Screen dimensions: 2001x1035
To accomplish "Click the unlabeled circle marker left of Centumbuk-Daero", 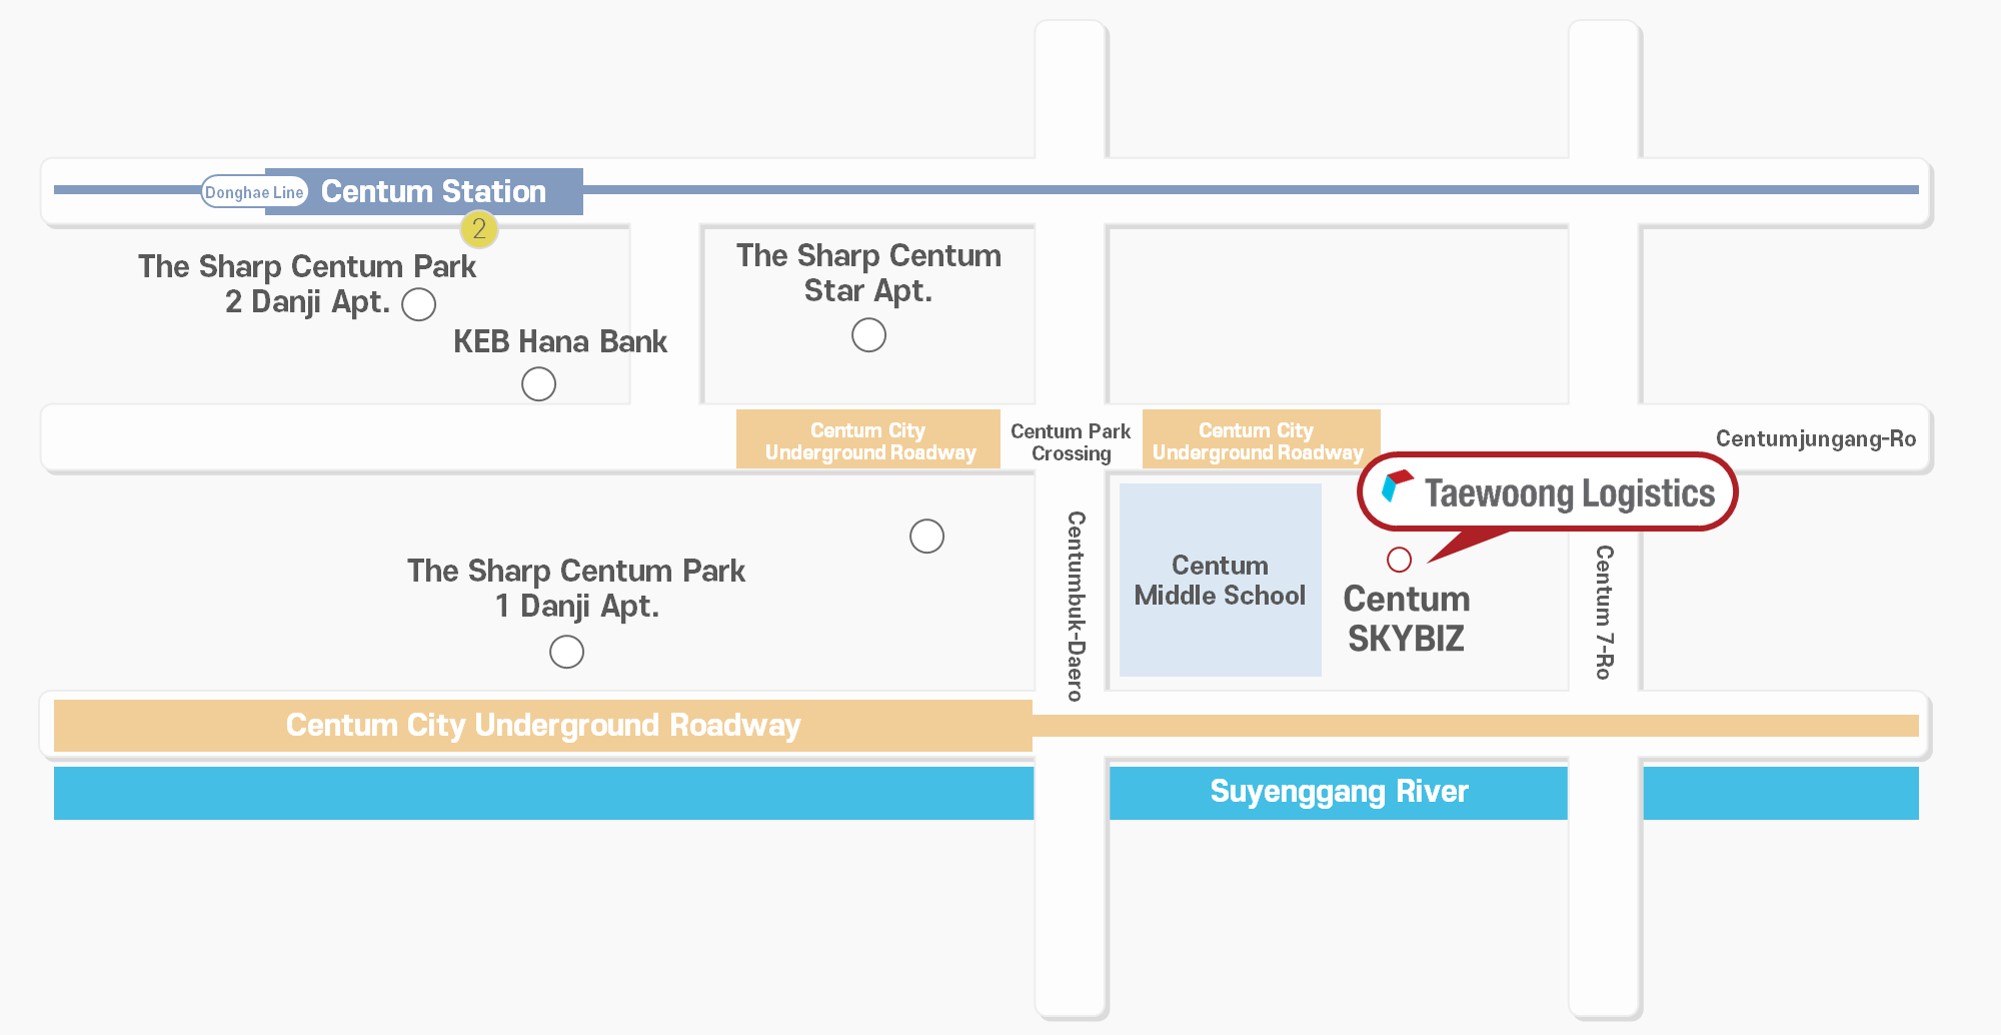I will pos(926,536).
